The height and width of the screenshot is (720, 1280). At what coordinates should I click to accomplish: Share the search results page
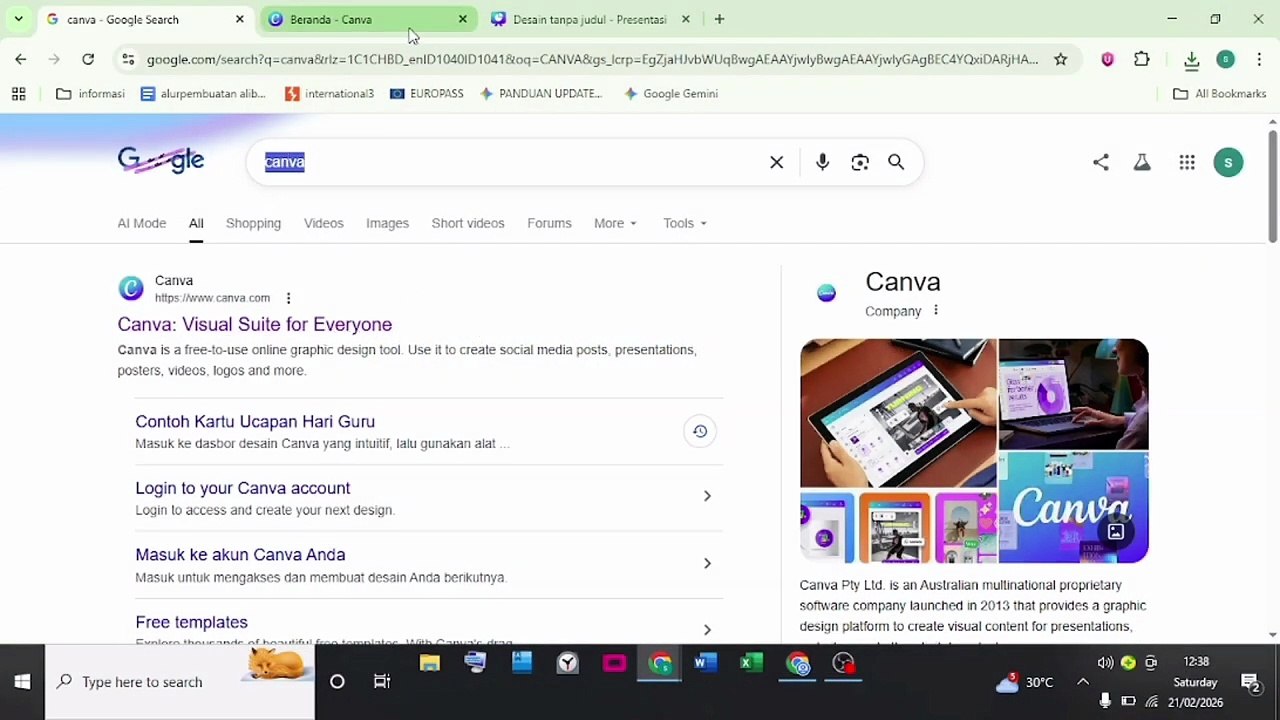(1101, 162)
